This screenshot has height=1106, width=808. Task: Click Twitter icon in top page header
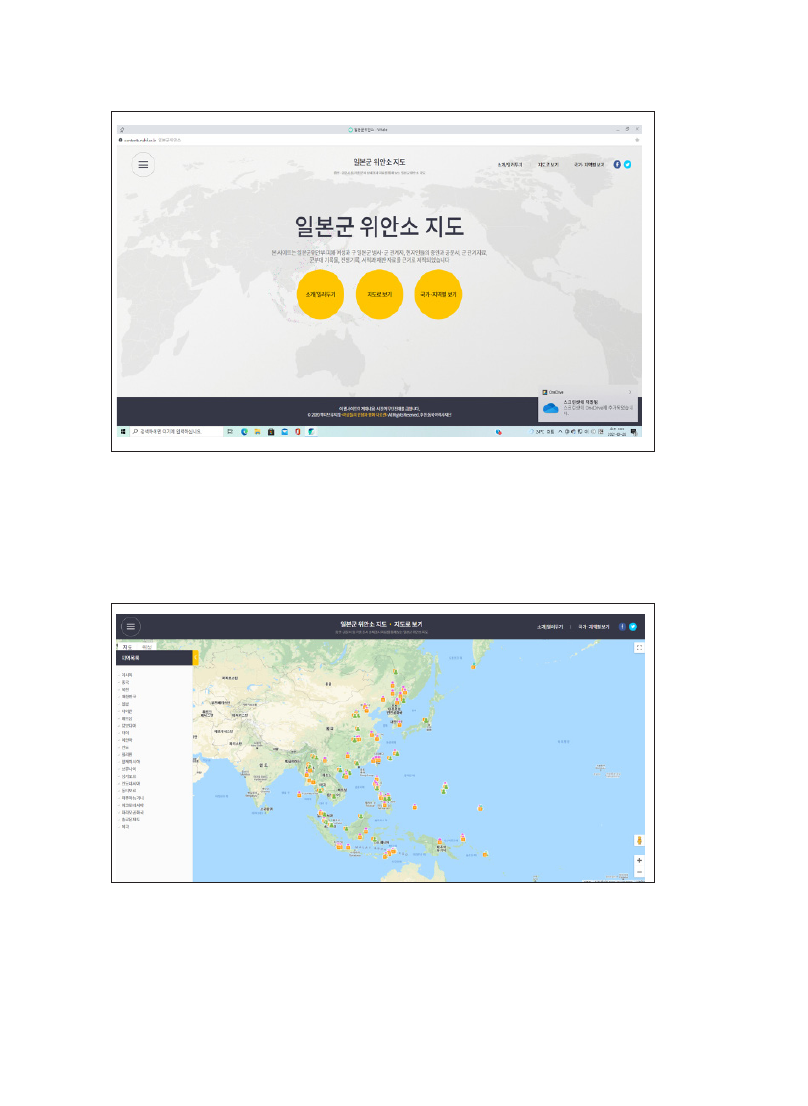coord(628,164)
